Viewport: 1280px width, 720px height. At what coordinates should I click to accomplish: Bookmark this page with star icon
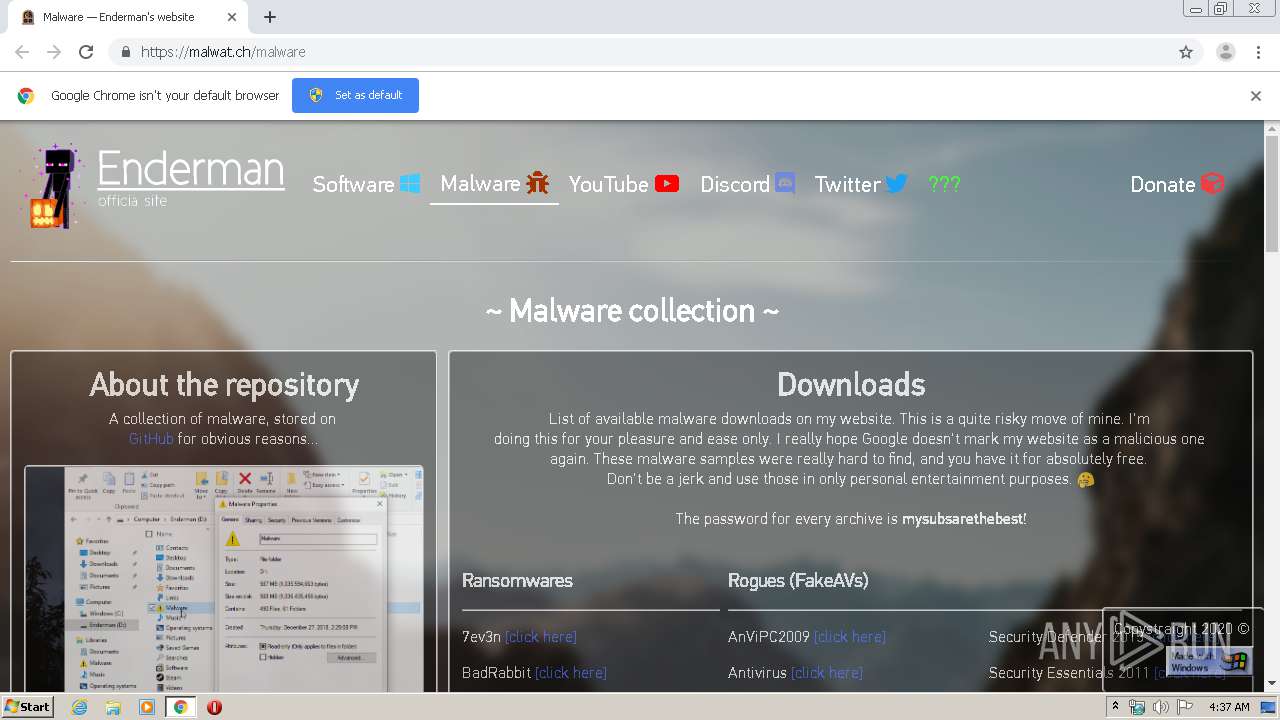1186,52
